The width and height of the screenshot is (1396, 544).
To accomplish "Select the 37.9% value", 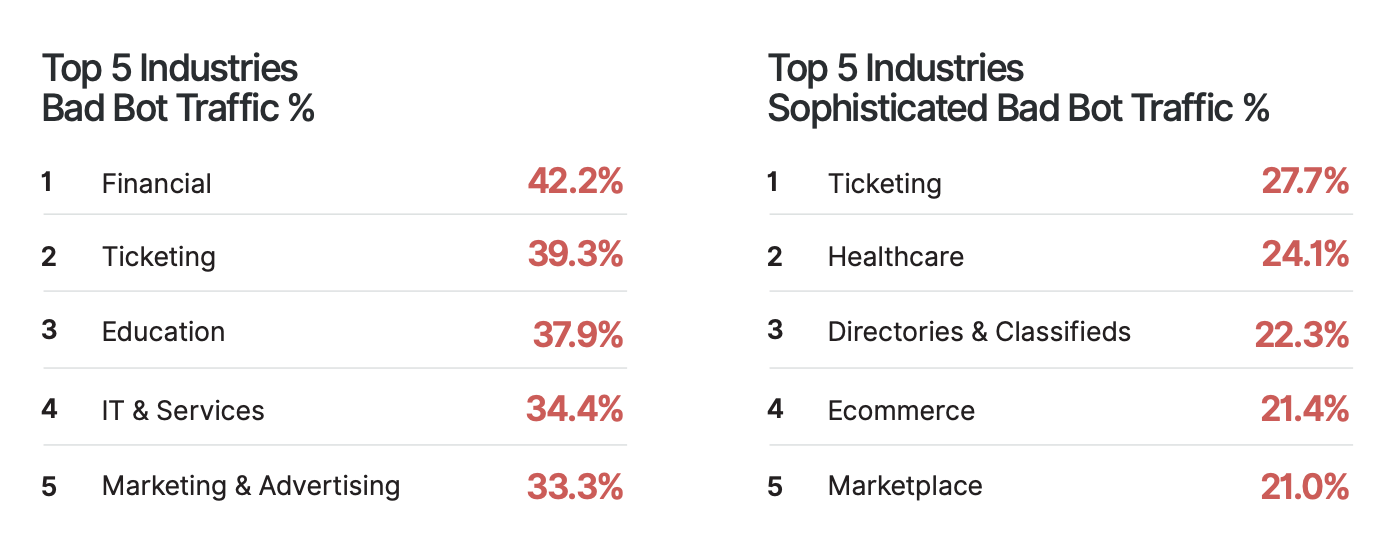I will (577, 334).
